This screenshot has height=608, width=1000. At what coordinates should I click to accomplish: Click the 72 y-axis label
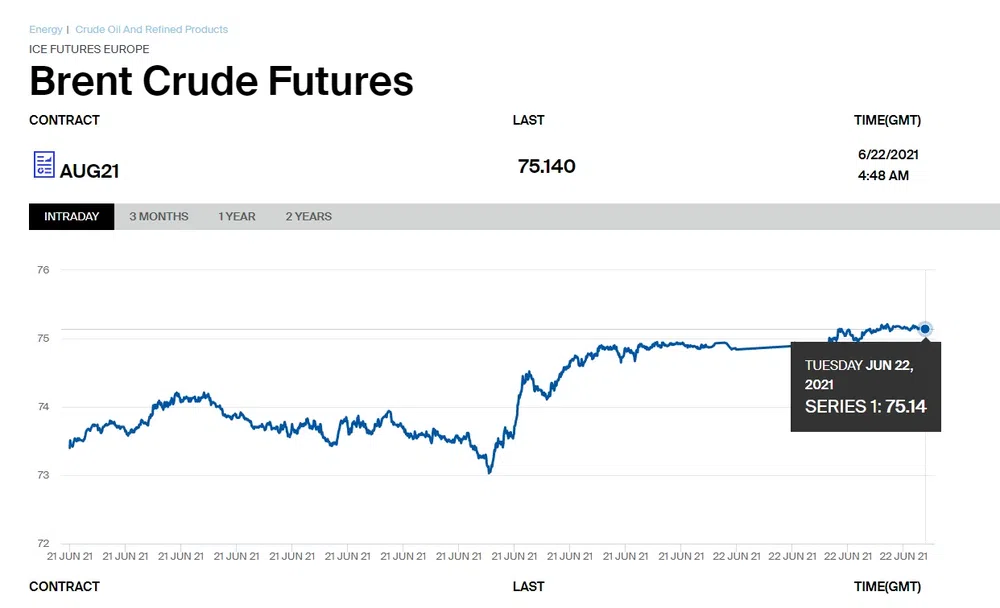tap(42, 543)
